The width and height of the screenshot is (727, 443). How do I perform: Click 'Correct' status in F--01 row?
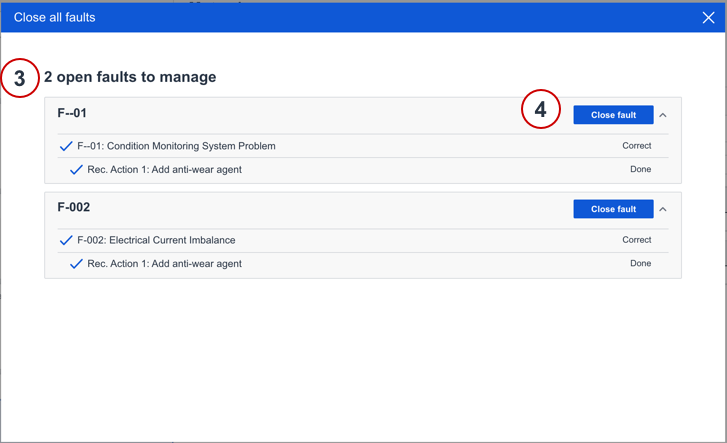coord(637,146)
